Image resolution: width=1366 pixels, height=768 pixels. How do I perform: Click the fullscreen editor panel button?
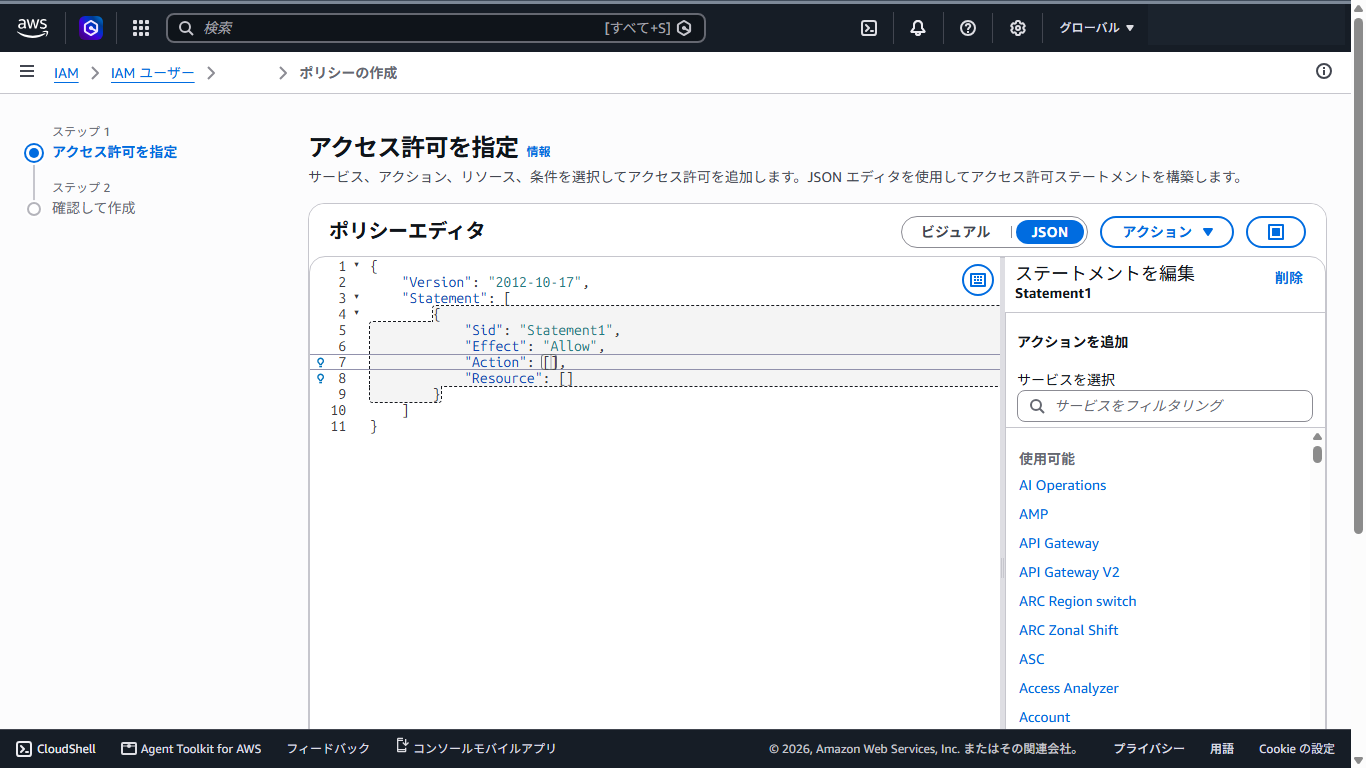point(1275,232)
